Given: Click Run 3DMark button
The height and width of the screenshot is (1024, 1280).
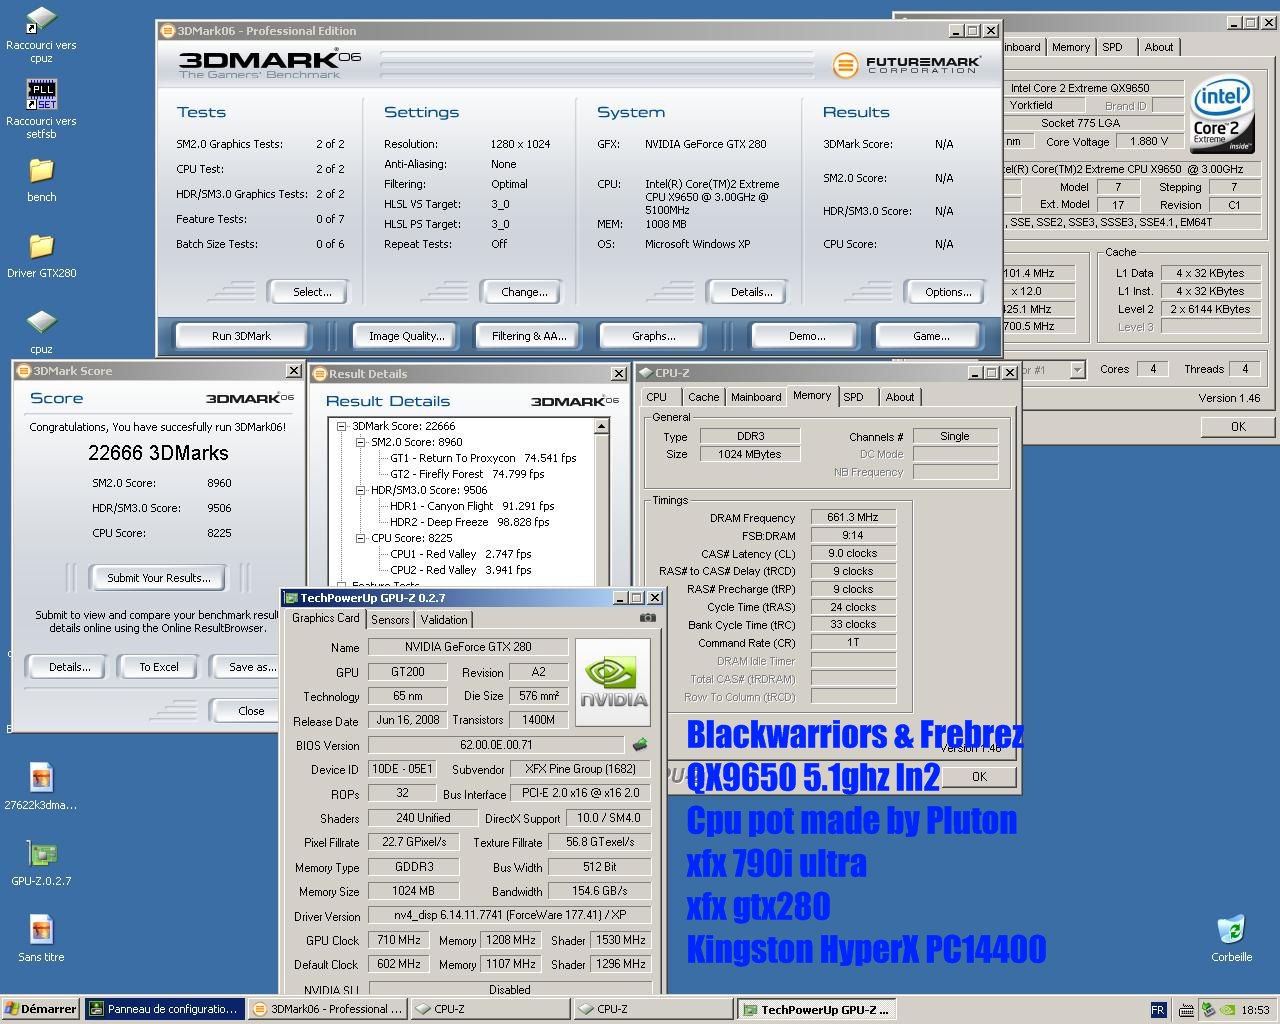Looking at the screenshot, I should (241, 336).
